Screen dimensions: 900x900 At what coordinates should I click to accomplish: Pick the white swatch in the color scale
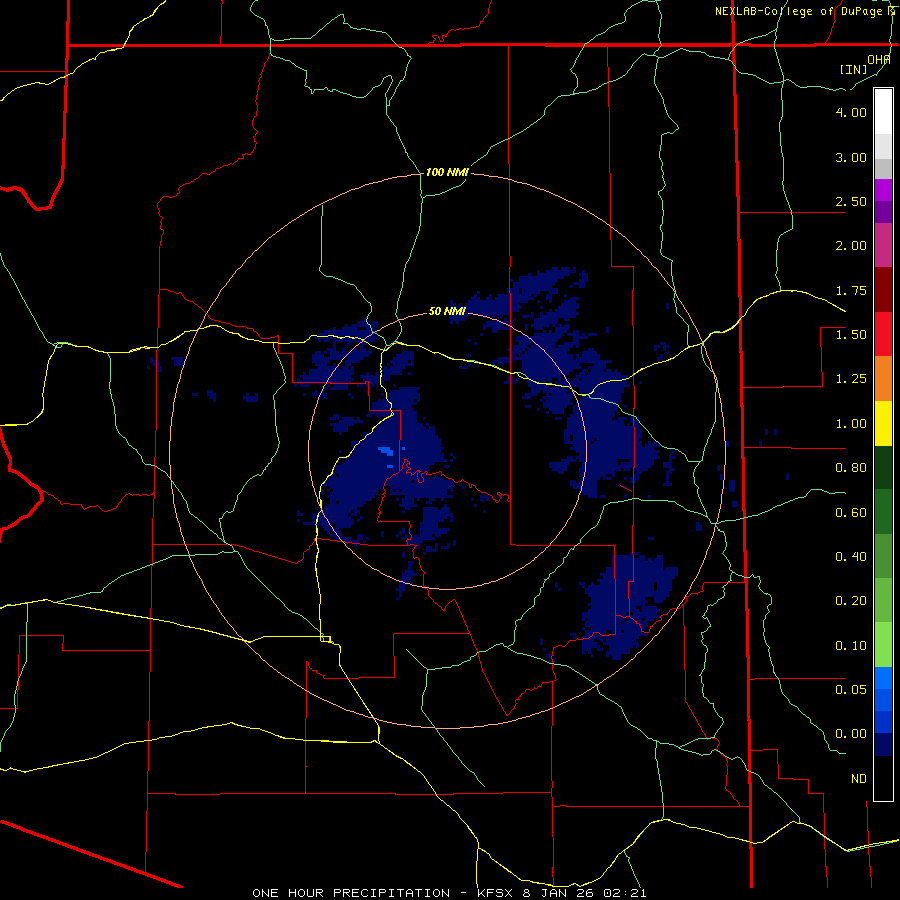click(x=883, y=112)
